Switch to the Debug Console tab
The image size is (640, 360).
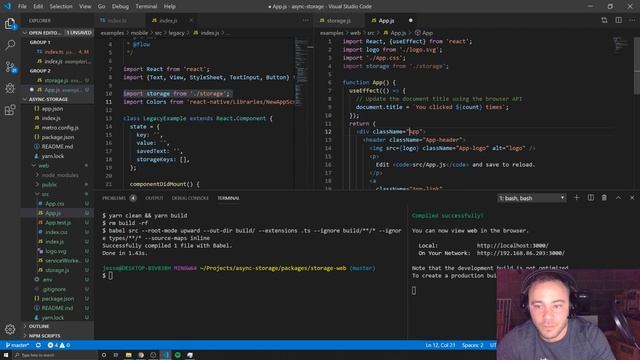(190, 198)
